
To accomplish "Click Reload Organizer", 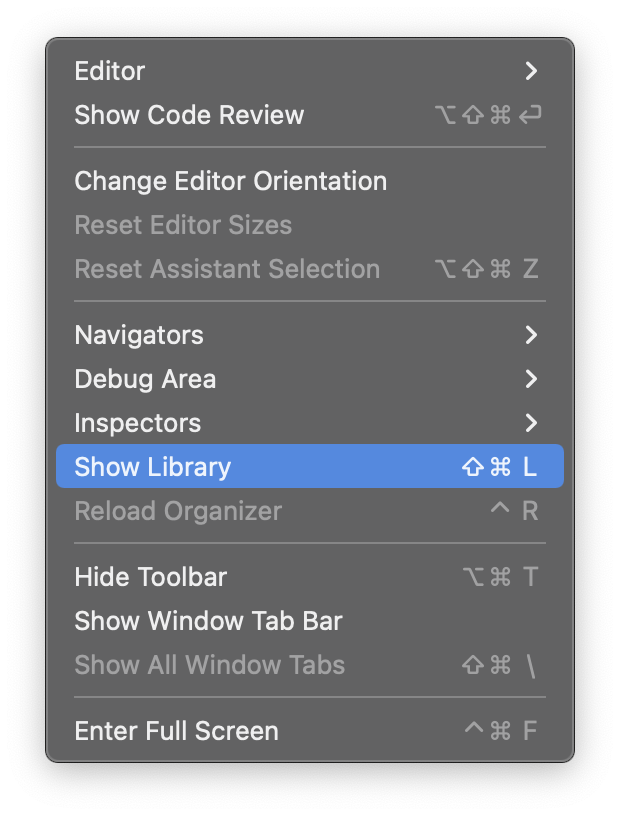I will click(178, 511).
